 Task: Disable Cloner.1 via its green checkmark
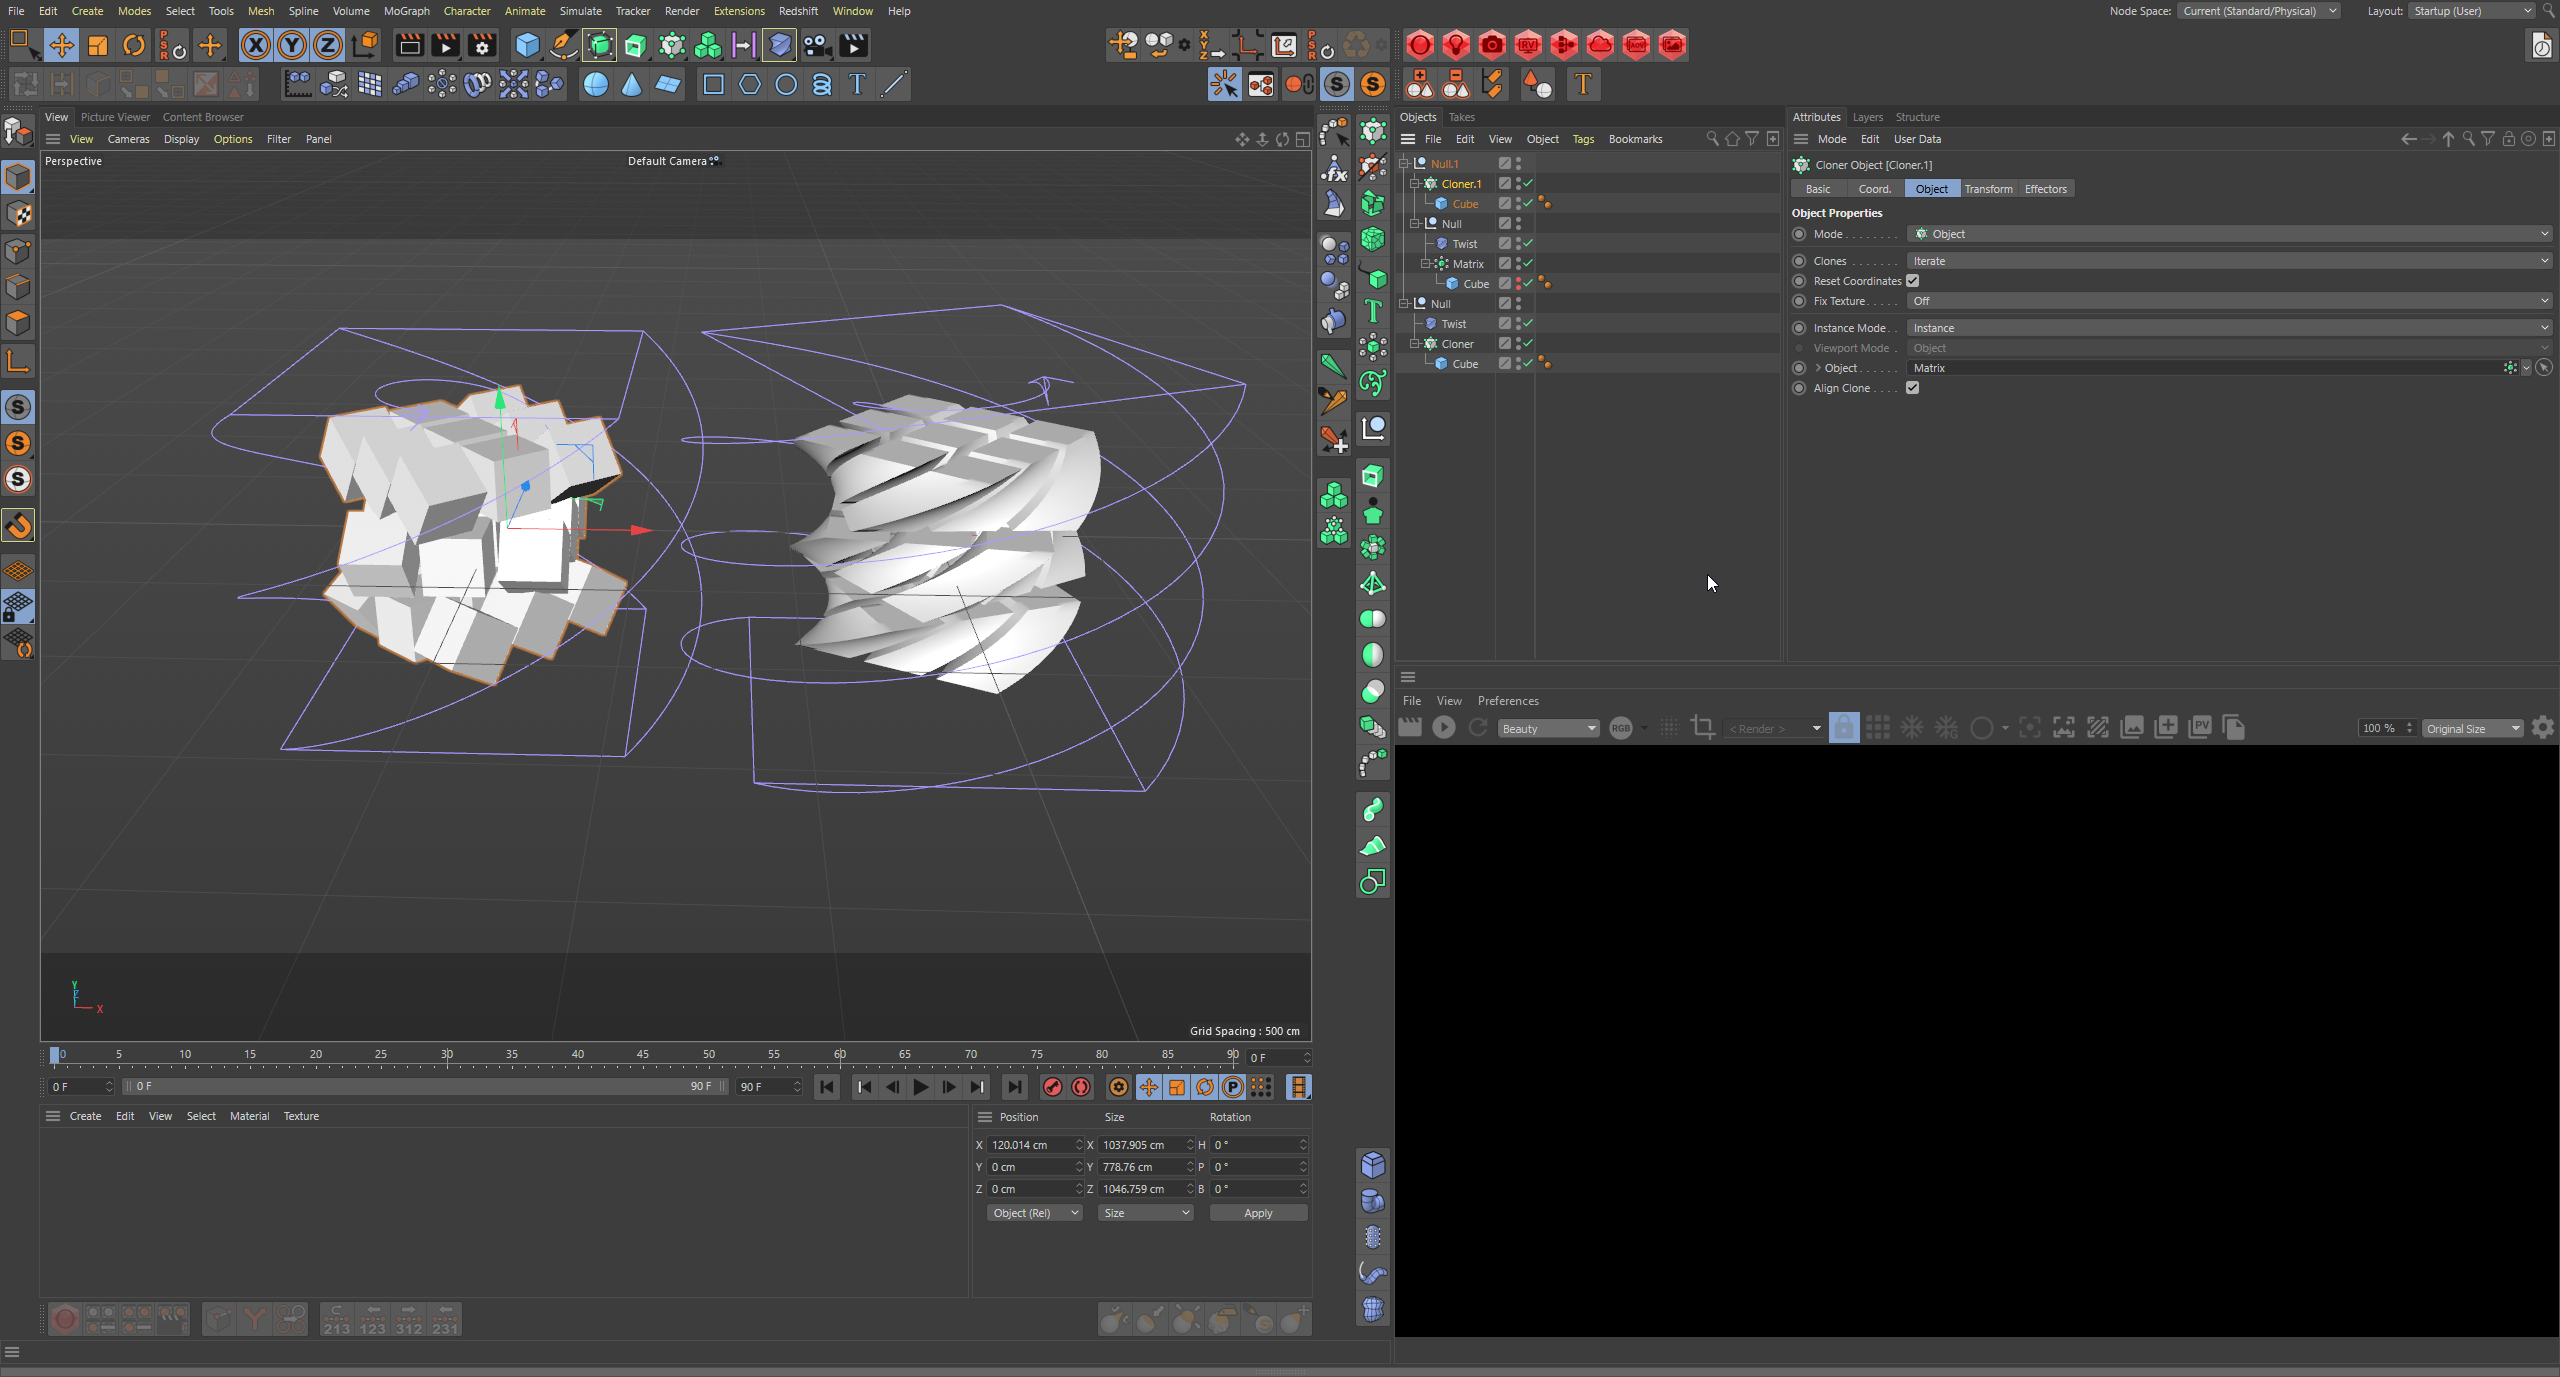(1528, 184)
